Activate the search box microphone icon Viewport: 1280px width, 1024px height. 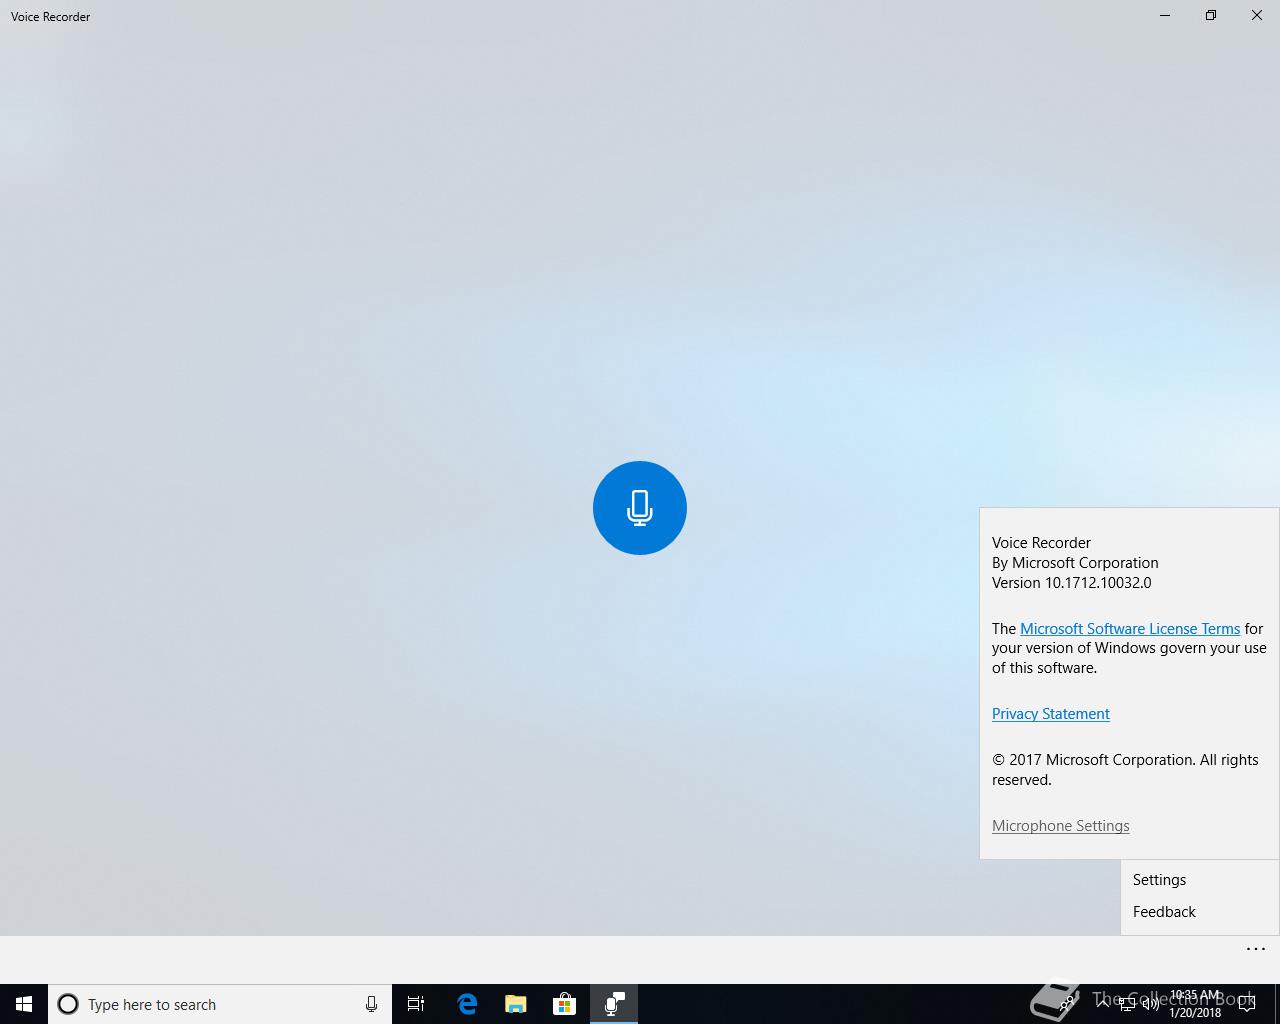coord(371,1004)
